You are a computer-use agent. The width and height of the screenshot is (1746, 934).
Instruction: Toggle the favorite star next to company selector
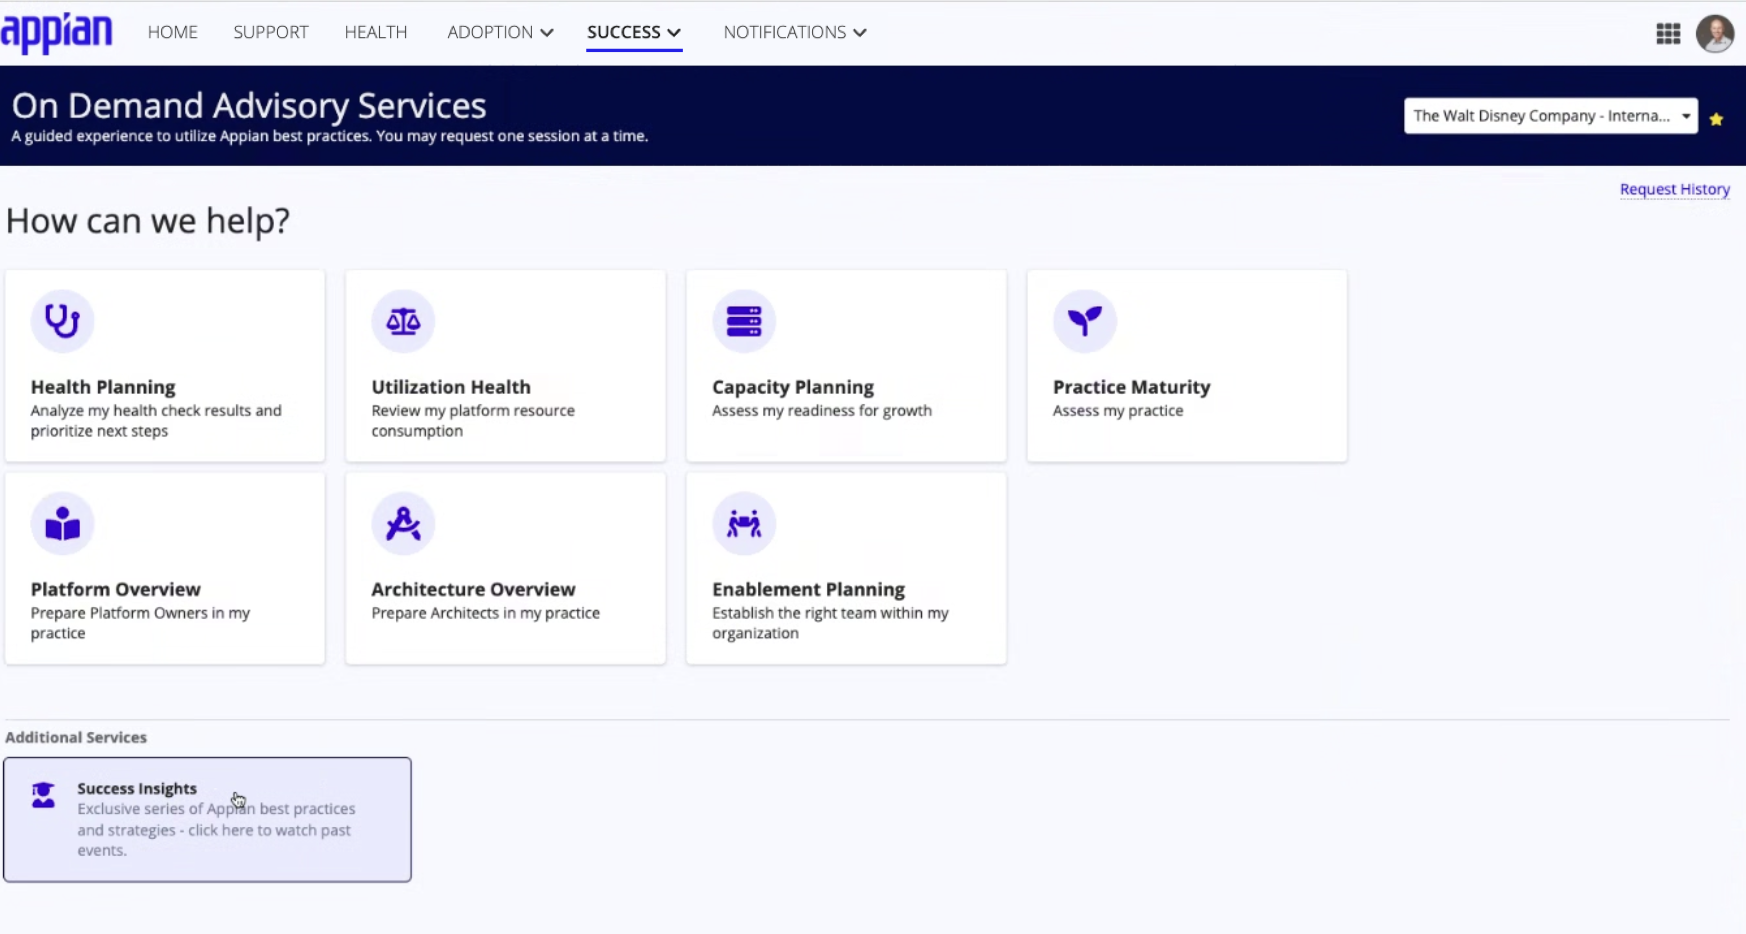[1716, 119]
